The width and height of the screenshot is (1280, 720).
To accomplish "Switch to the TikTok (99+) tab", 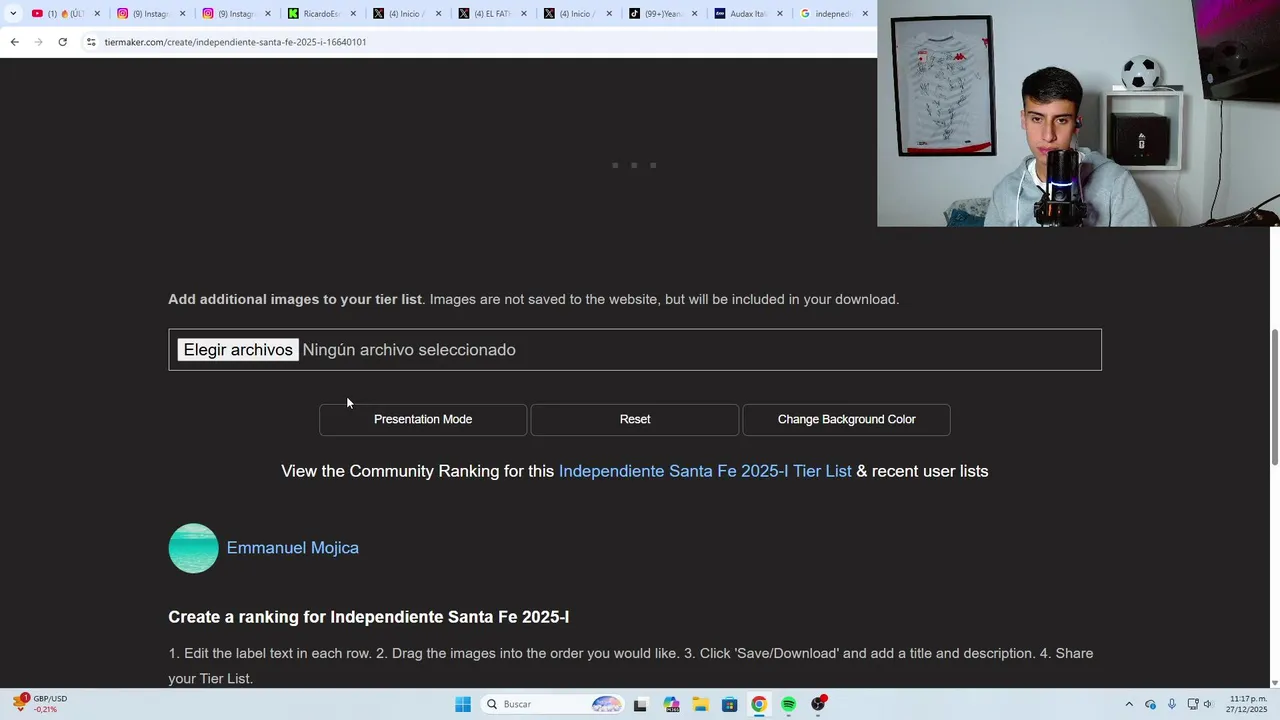I will coord(661,13).
